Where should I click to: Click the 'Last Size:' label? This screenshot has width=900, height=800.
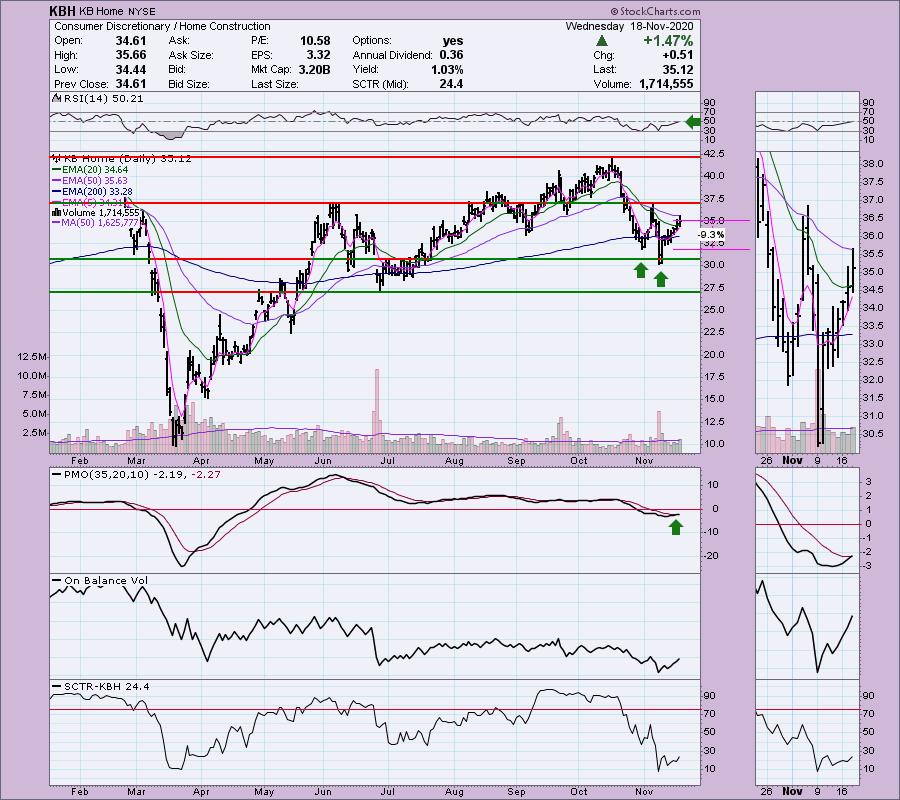tap(274, 84)
